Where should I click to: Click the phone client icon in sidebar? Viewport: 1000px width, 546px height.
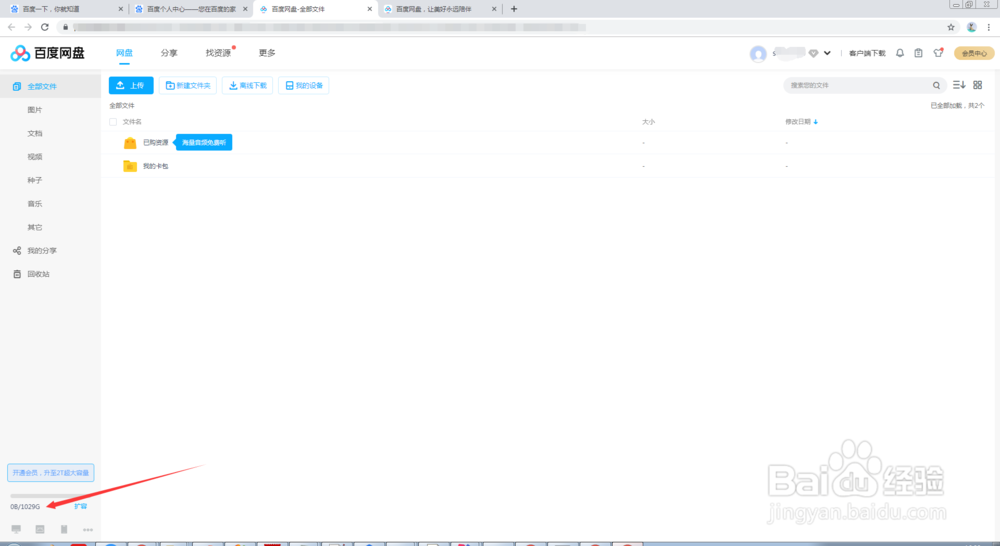(64, 529)
